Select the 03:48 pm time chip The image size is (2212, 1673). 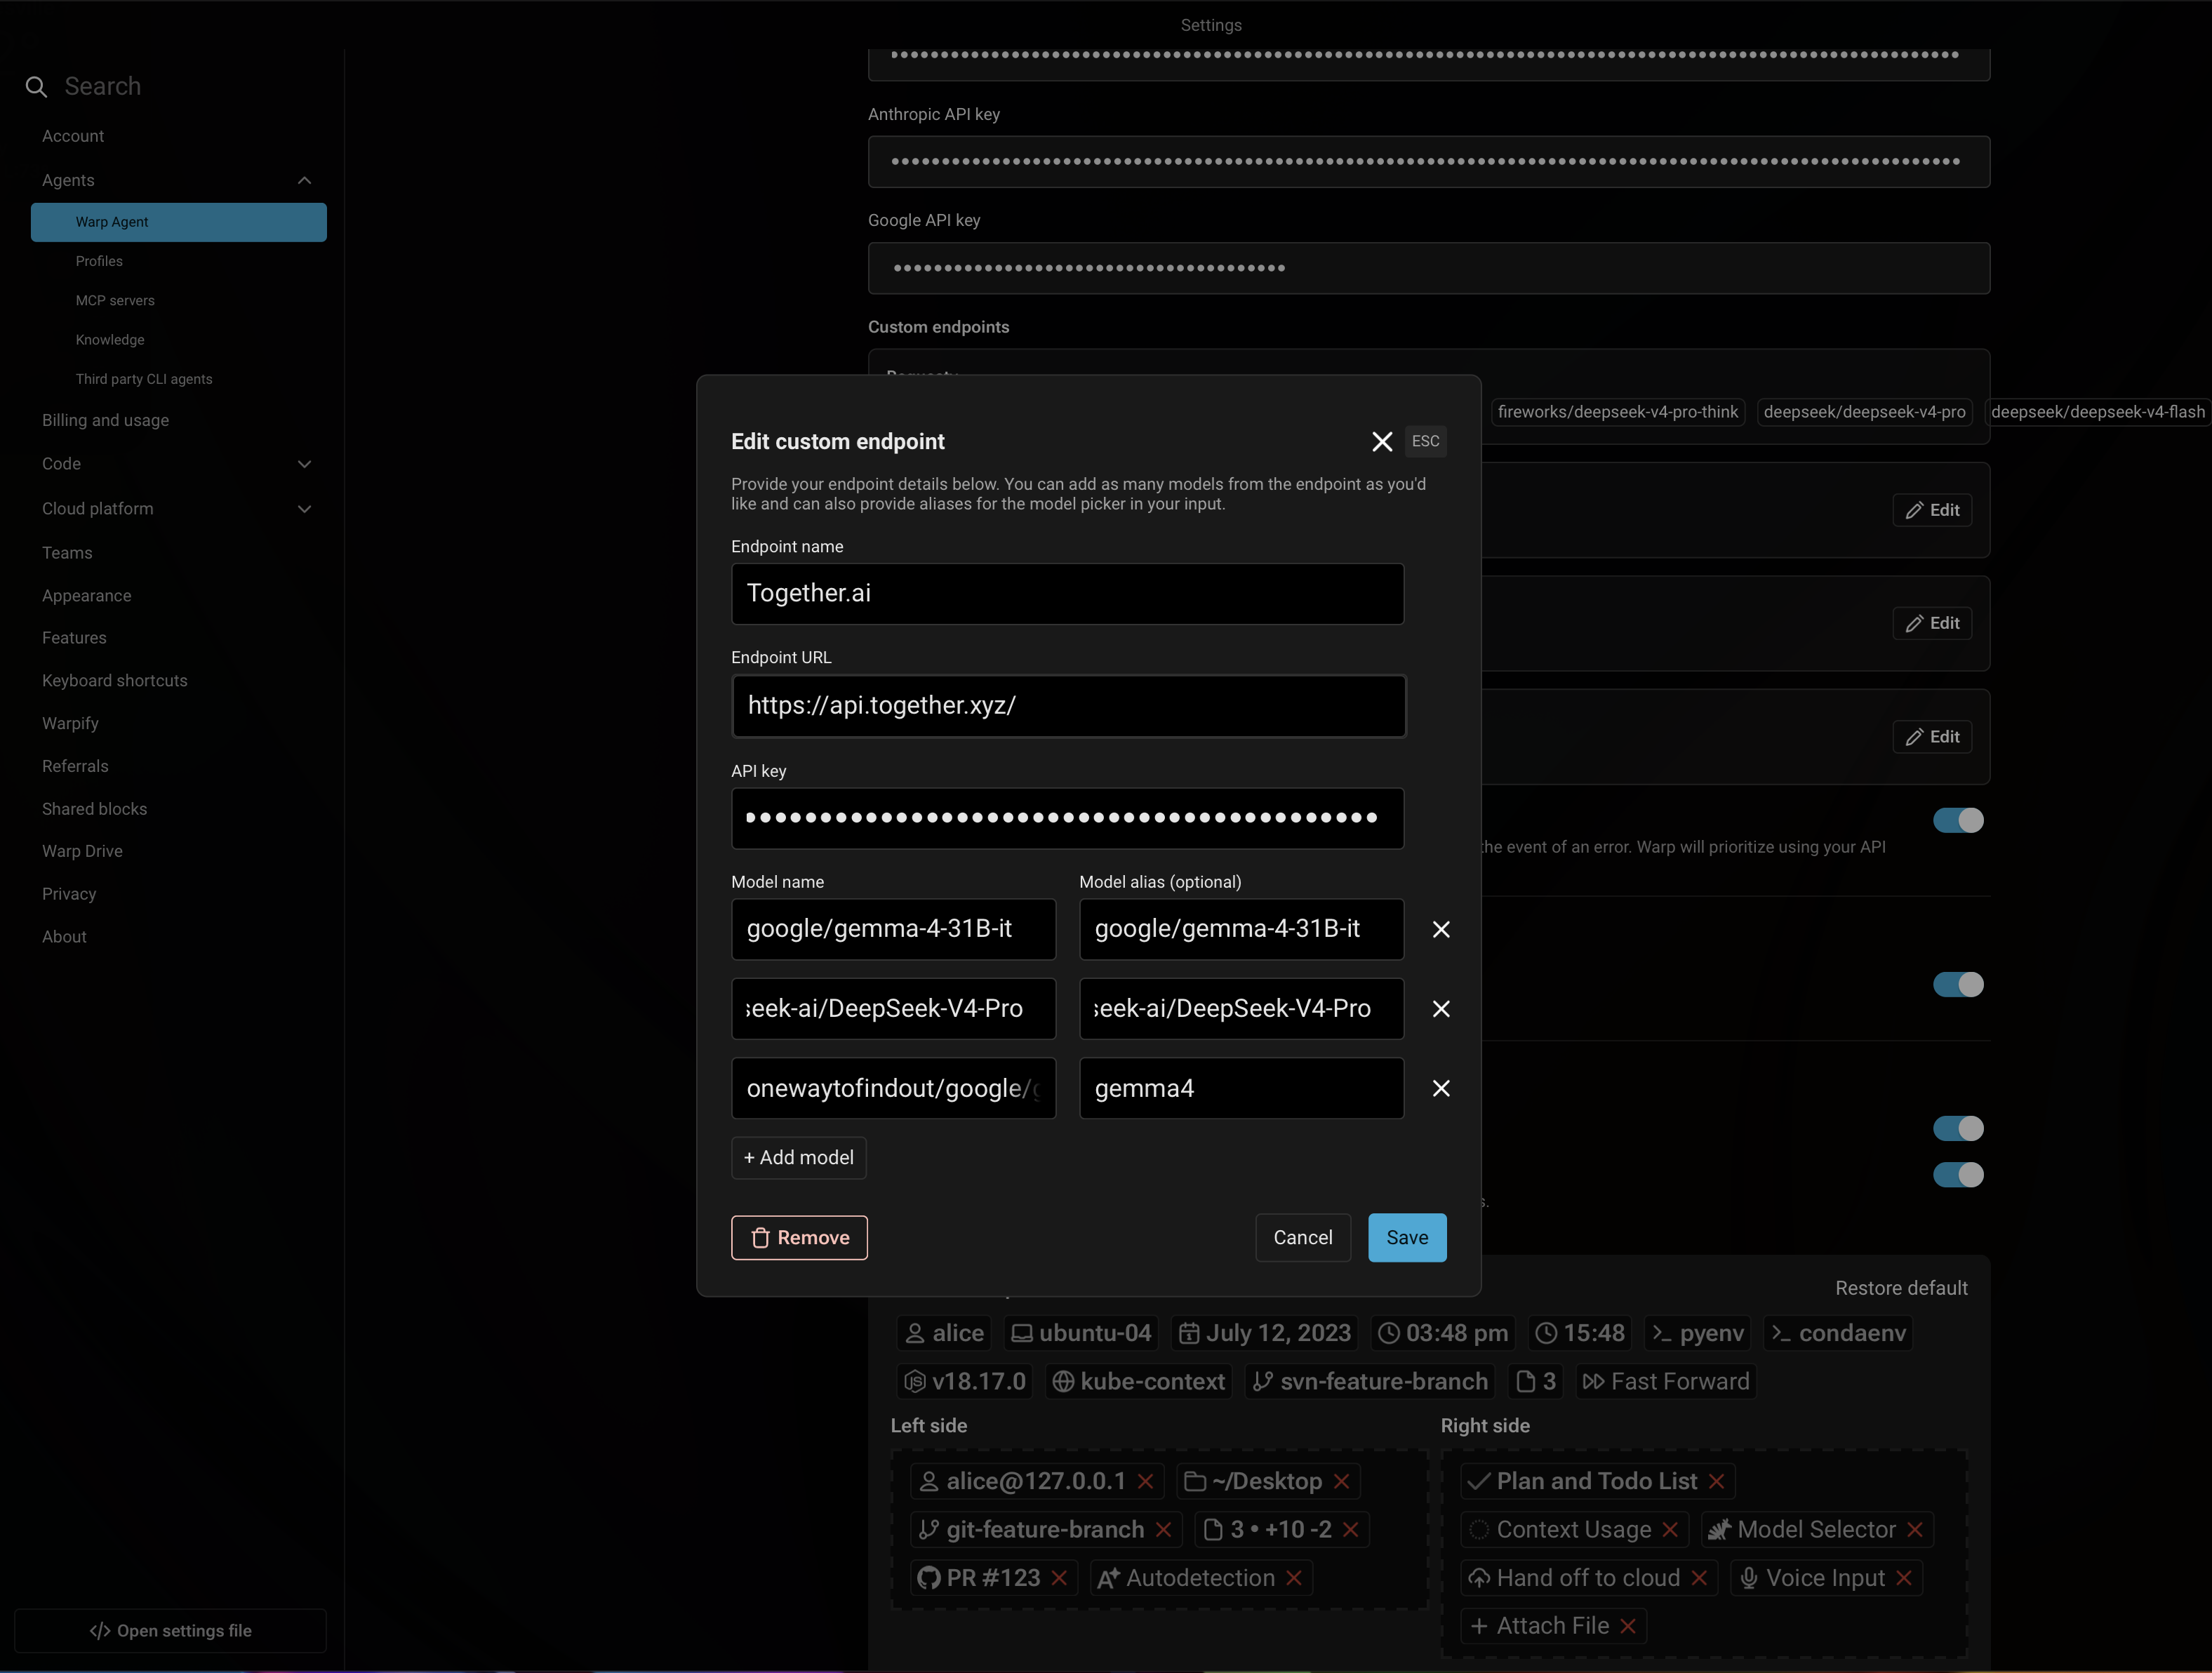click(x=1443, y=1333)
